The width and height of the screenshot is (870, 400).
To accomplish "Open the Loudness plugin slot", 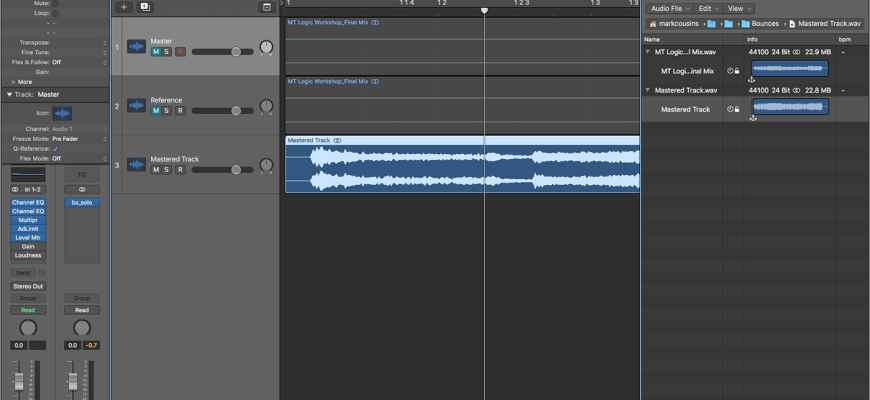I will 28,255.
